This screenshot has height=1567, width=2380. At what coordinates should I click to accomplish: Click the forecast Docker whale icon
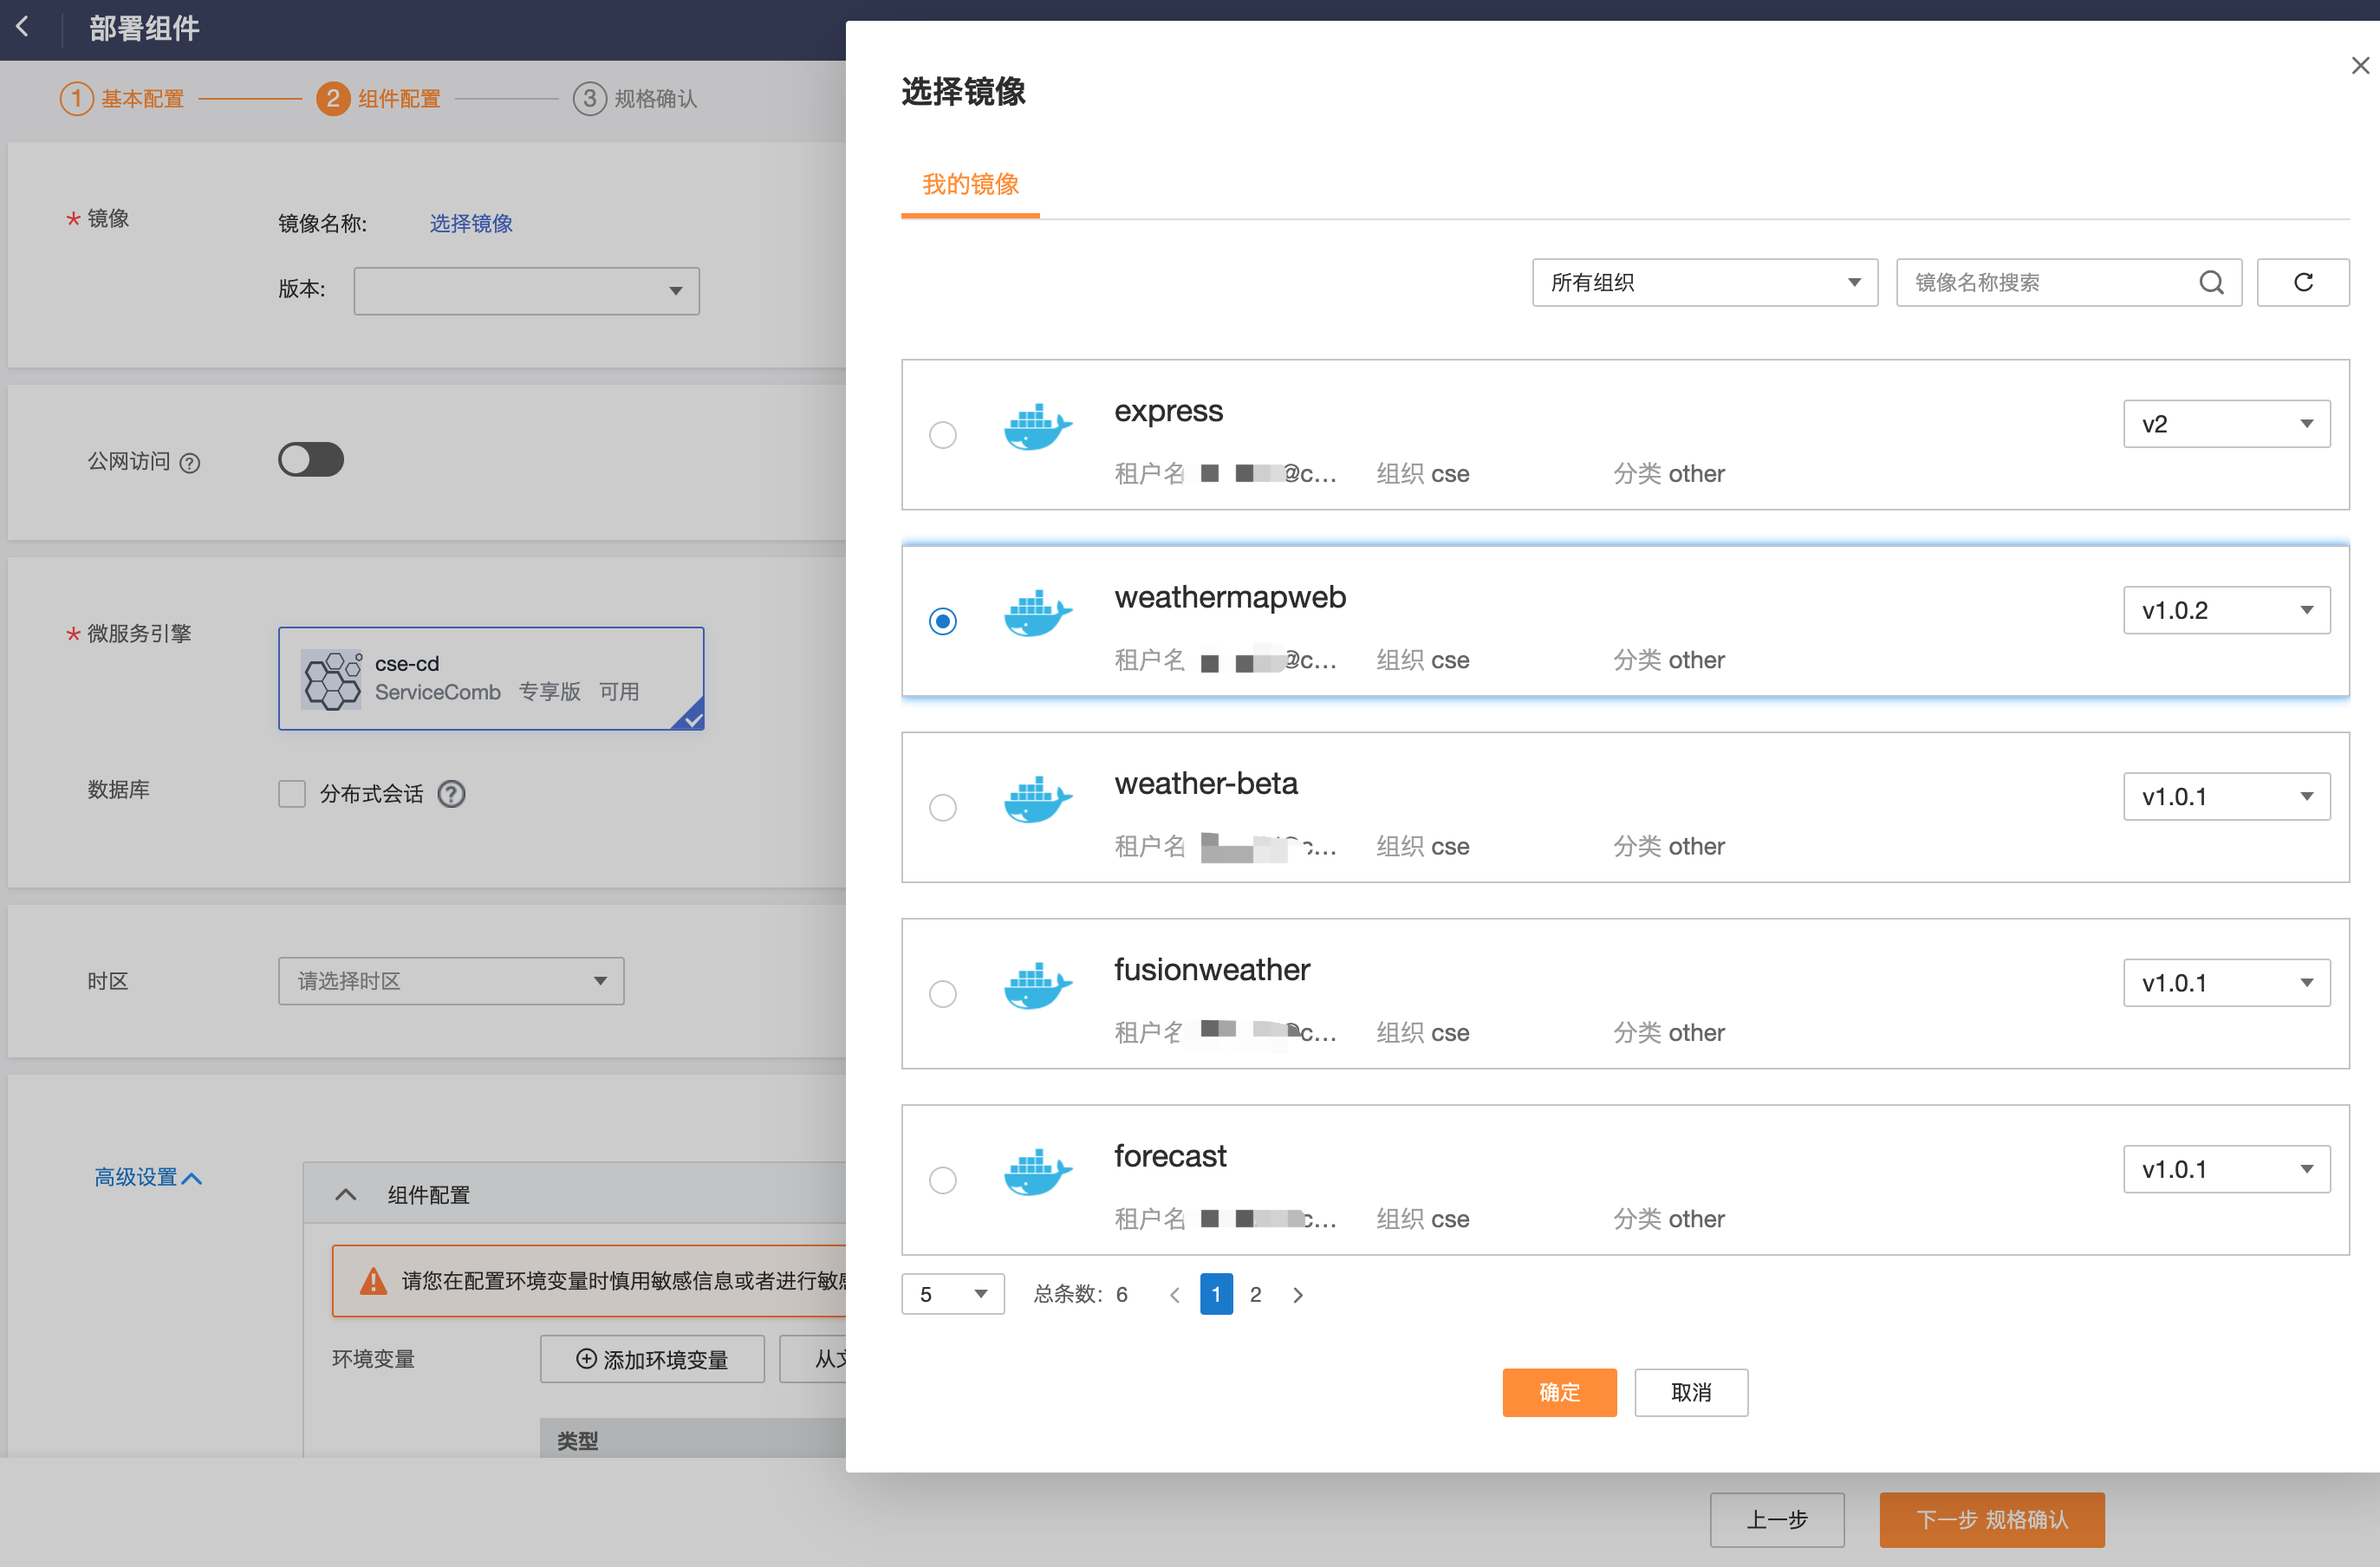tap(1037, 1173)
